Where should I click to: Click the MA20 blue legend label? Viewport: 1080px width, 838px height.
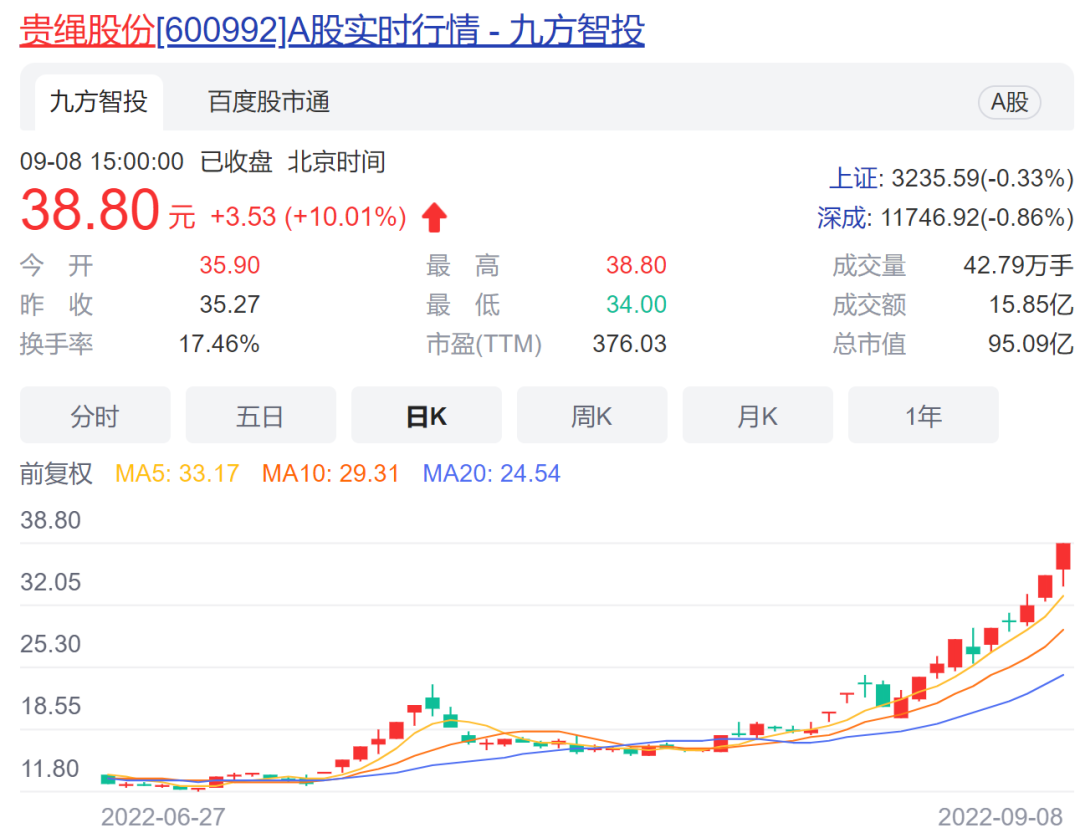point(491,473)
